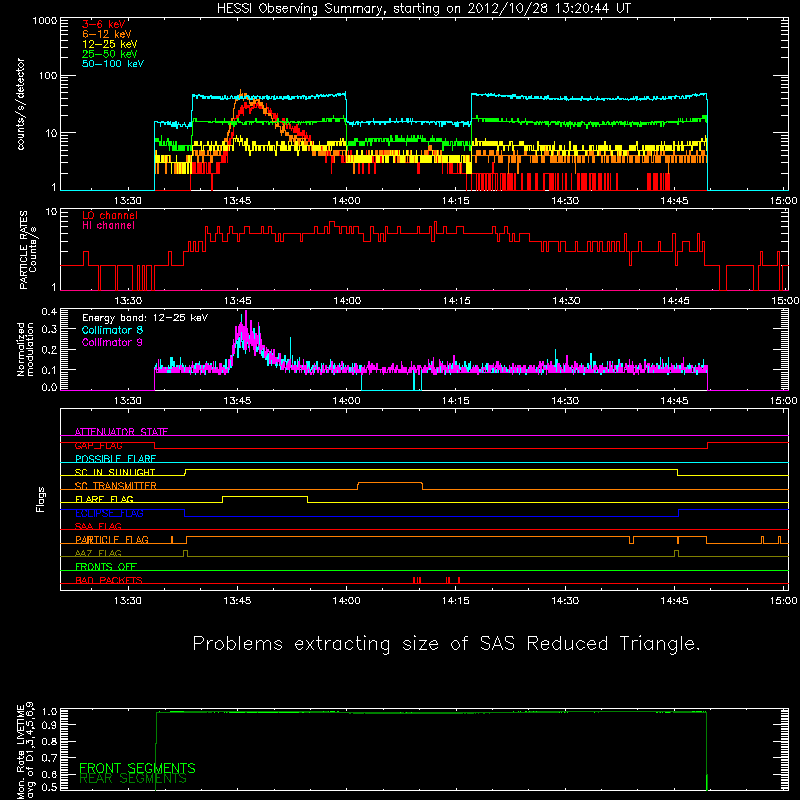800x800 pixels.
Task: Click the SC_TRANSMITTER flag label
Action: [x=116, y=486]
